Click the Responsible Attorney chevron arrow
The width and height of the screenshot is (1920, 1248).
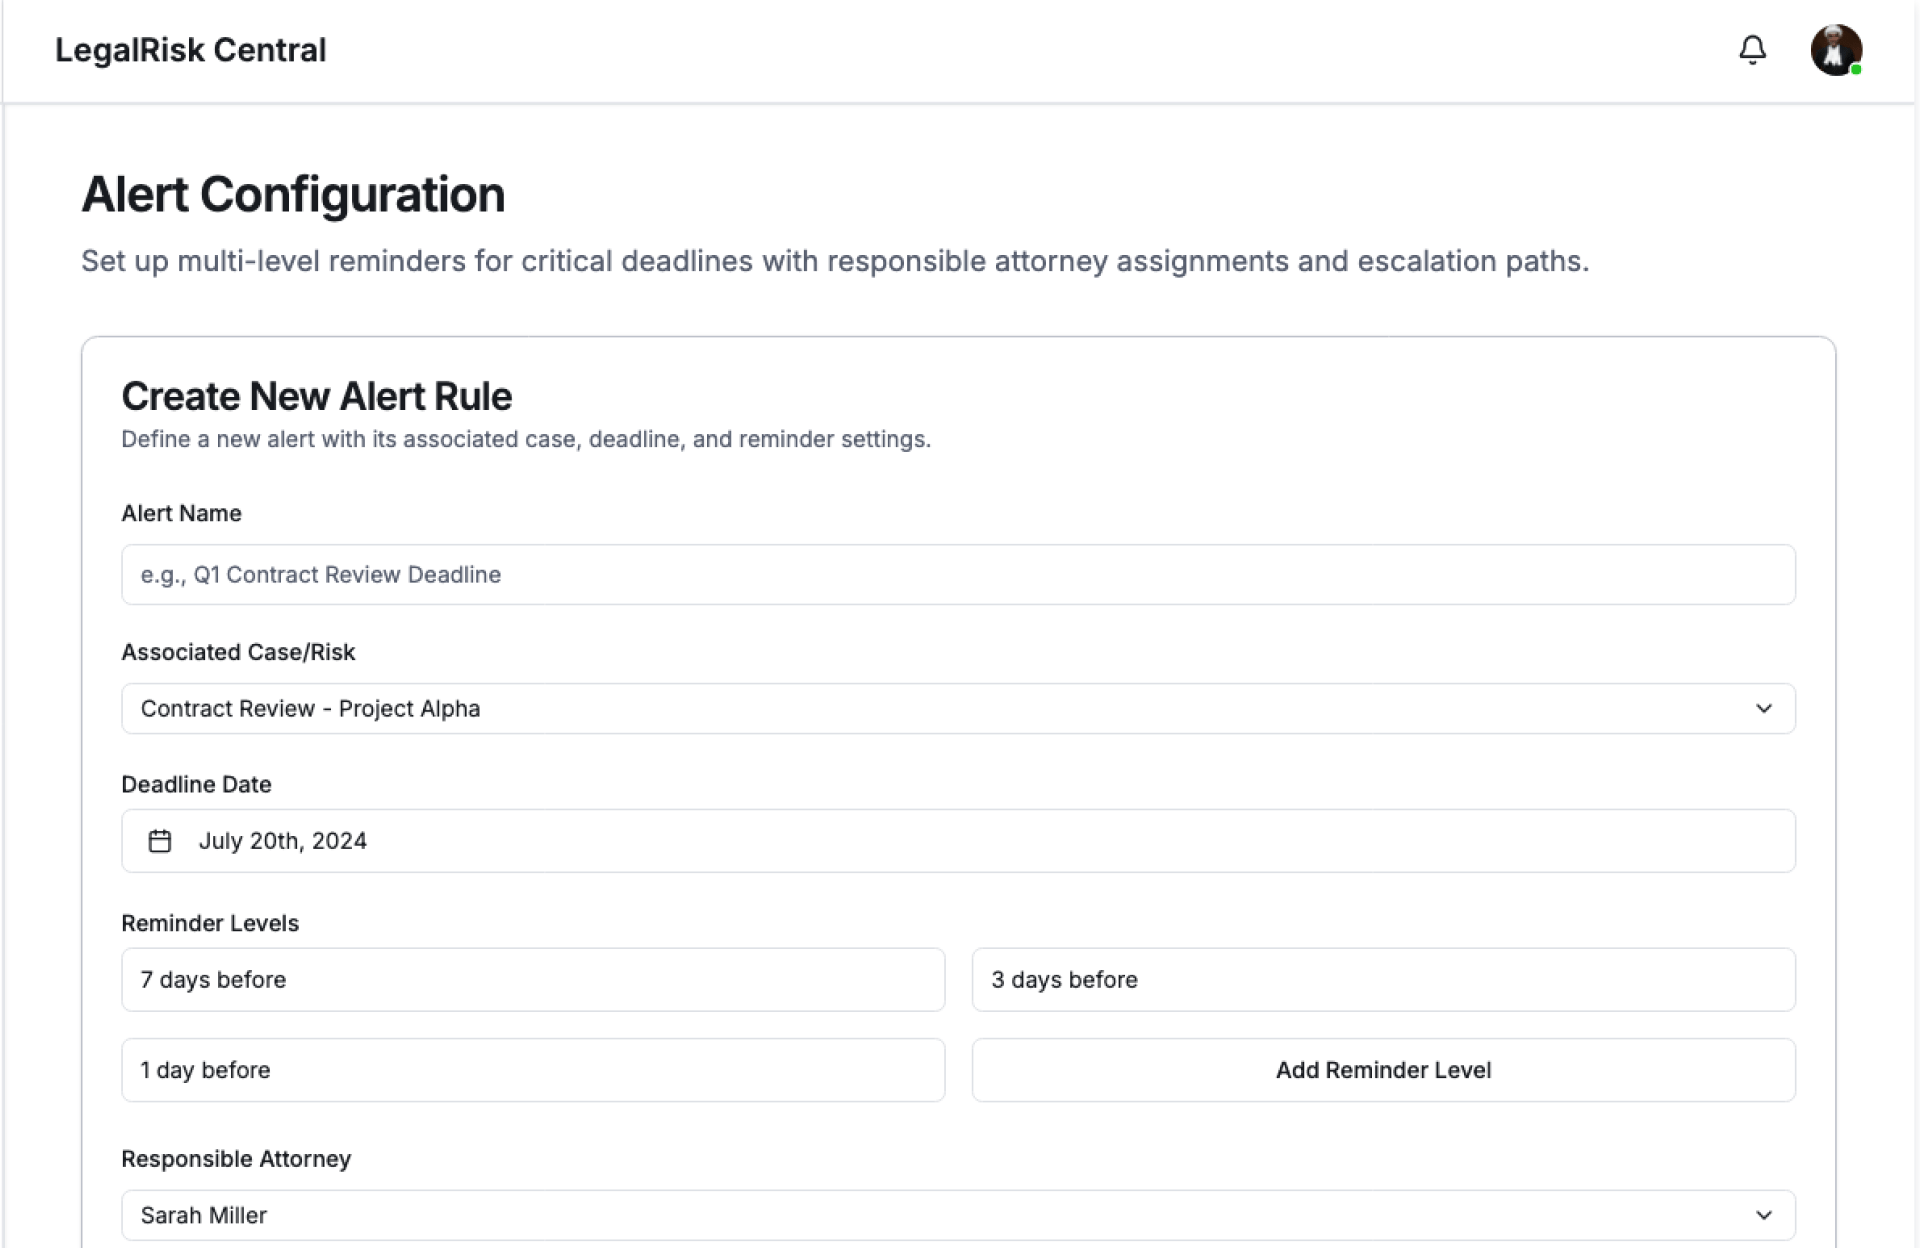tap(1763, 1215)
